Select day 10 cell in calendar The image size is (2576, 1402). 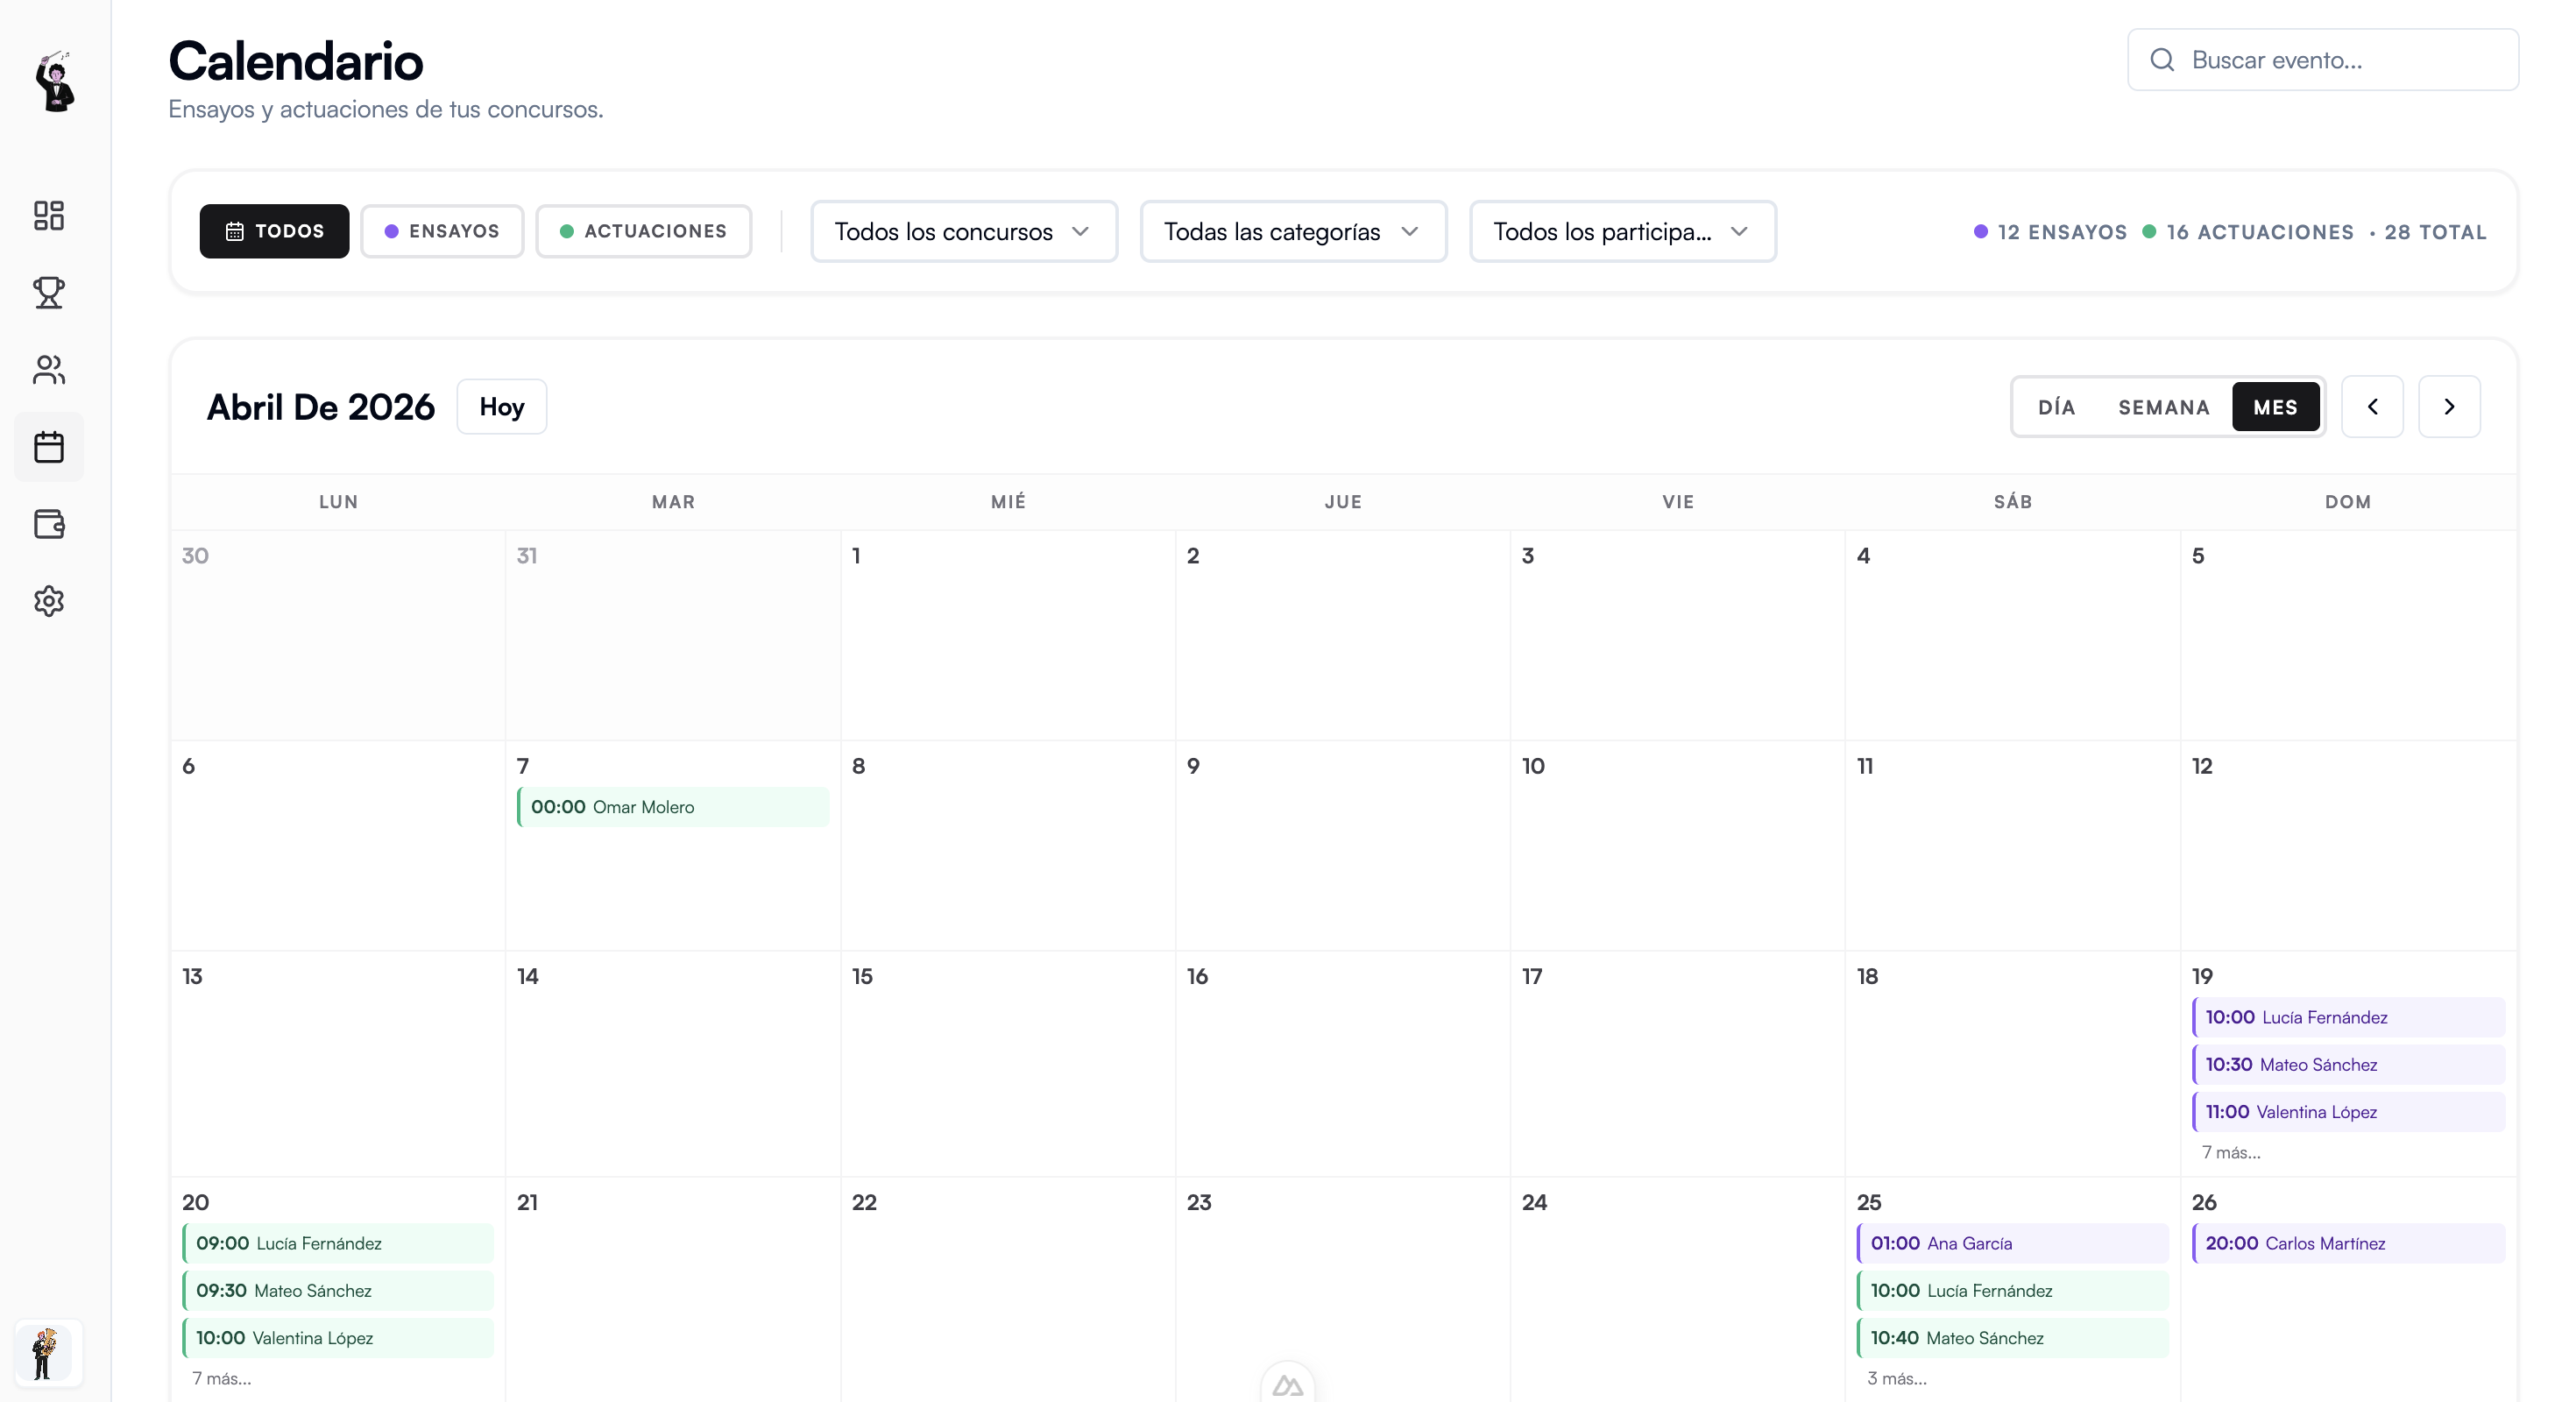click(1678, 845)
